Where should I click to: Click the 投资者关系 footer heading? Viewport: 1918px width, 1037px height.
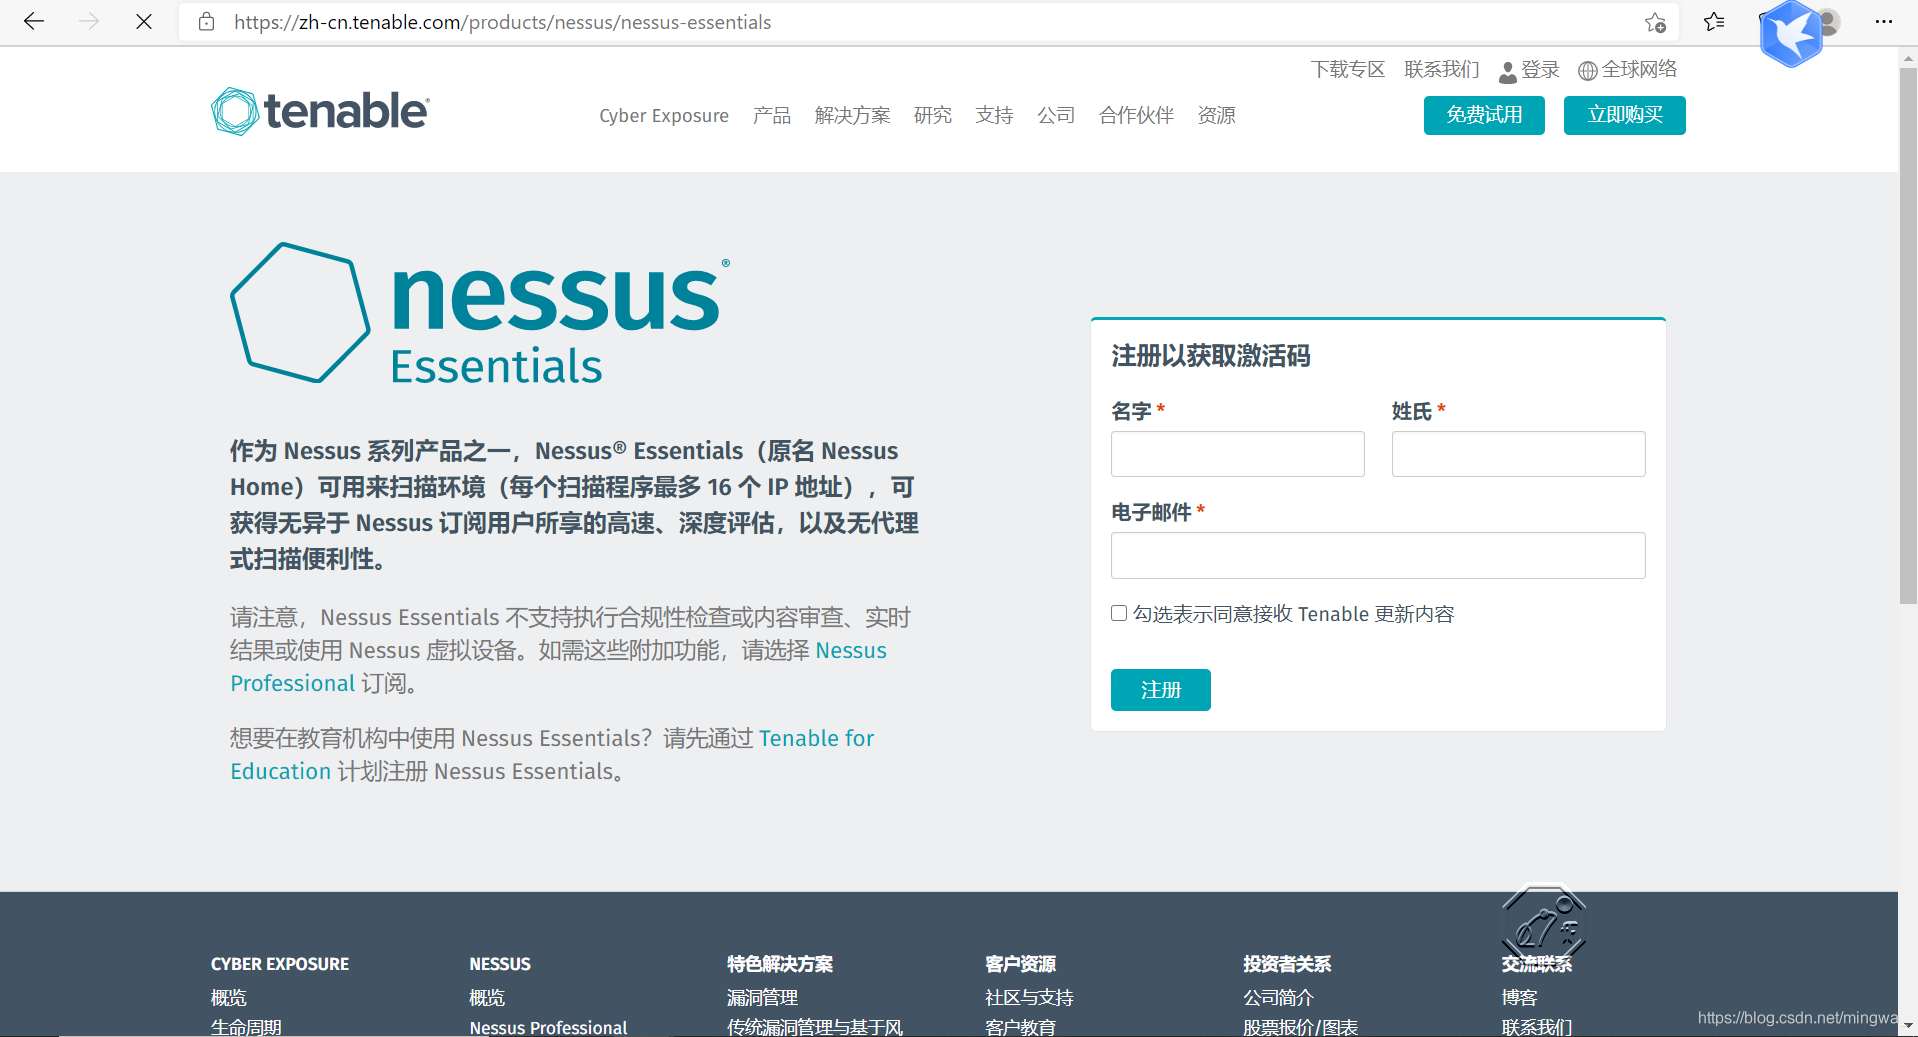(1287, 964)
